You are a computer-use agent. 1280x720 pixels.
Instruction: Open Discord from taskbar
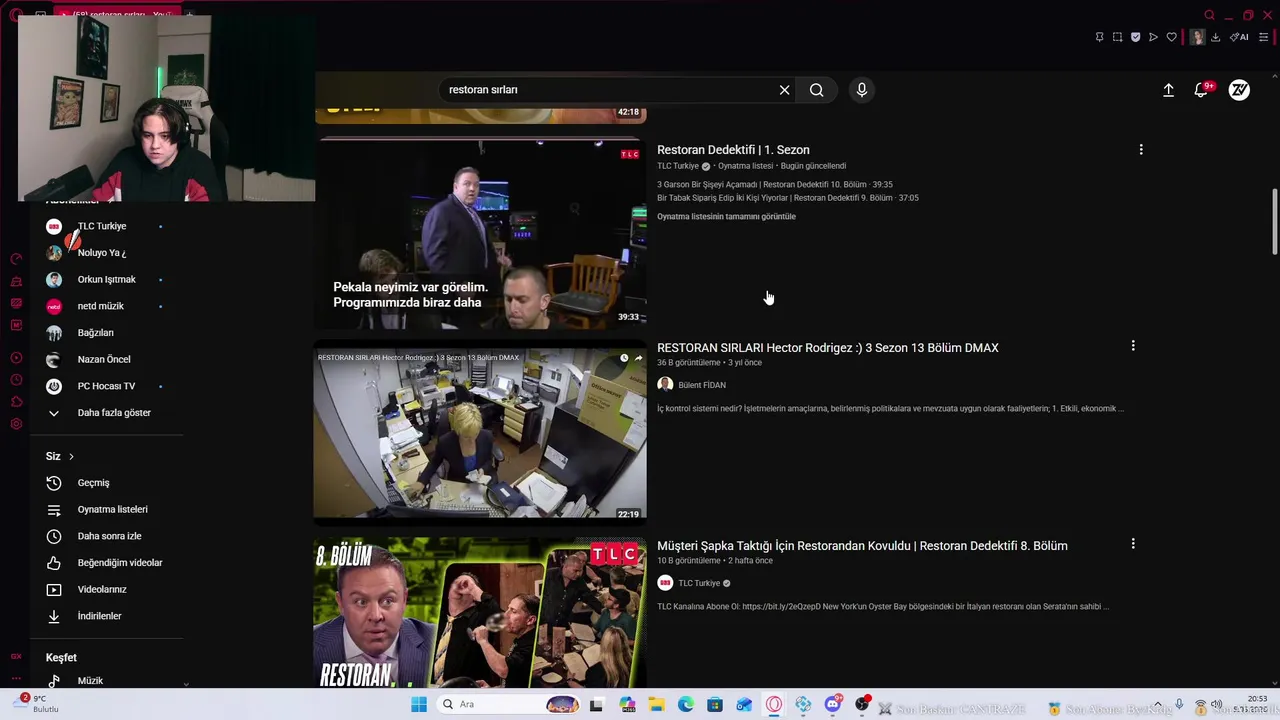[832, 705]
